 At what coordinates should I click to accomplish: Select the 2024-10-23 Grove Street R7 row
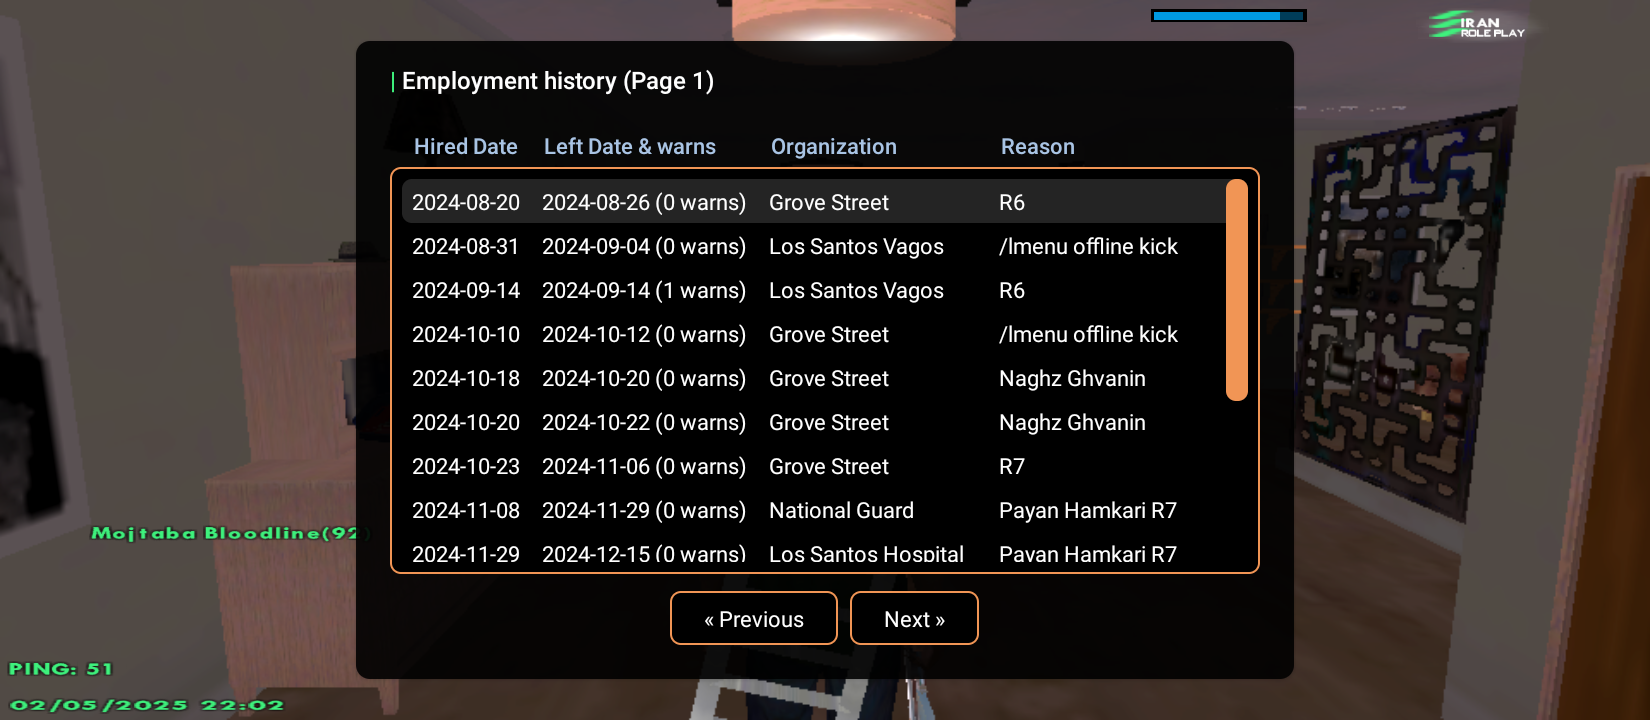814,466
